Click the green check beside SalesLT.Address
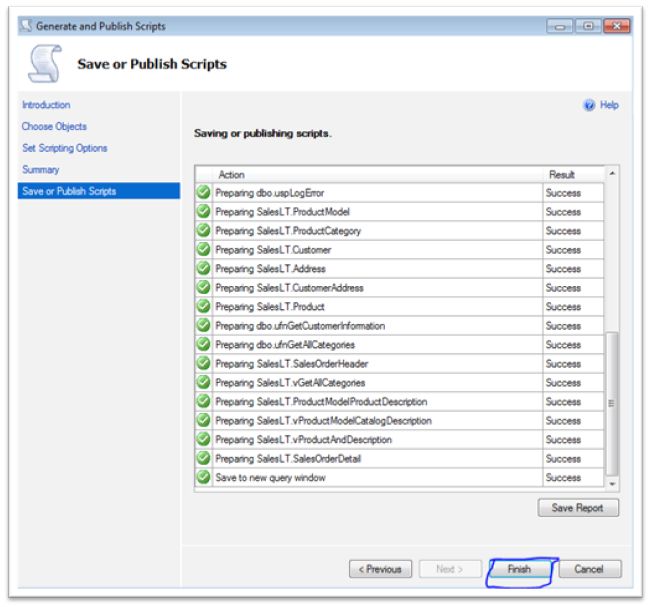 pos(204,268)
